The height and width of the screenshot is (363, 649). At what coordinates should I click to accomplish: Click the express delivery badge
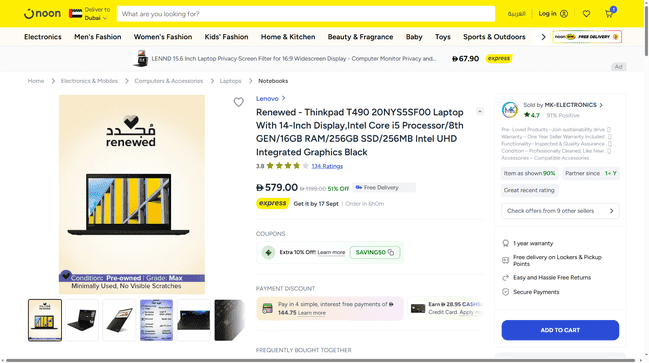click(x=272, y=203)
